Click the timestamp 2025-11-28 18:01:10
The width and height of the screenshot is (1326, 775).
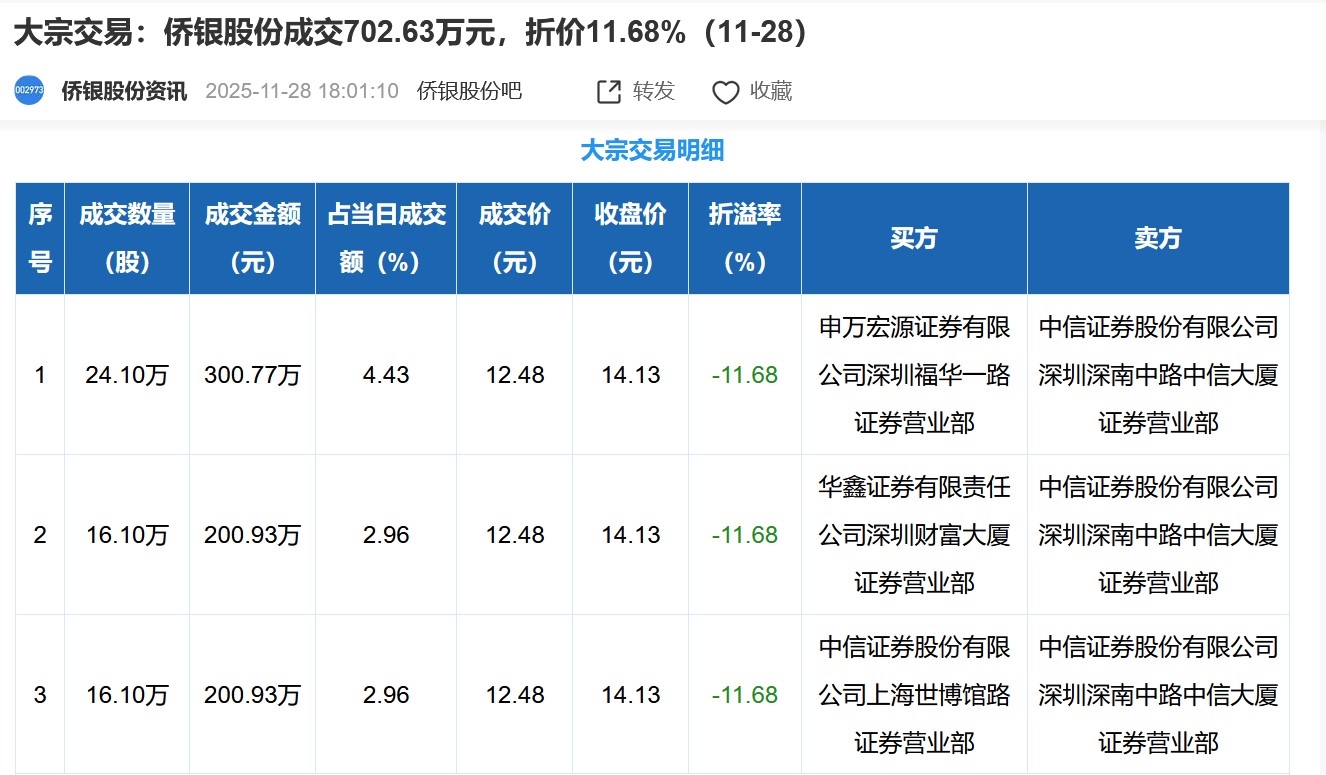[x=302, y=92]
